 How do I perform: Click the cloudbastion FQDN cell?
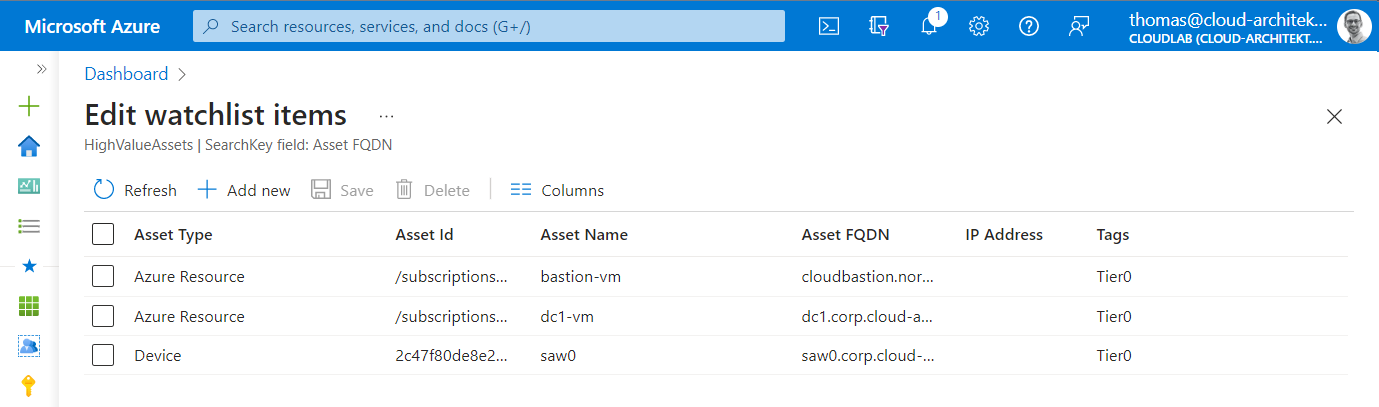point(868,276)
